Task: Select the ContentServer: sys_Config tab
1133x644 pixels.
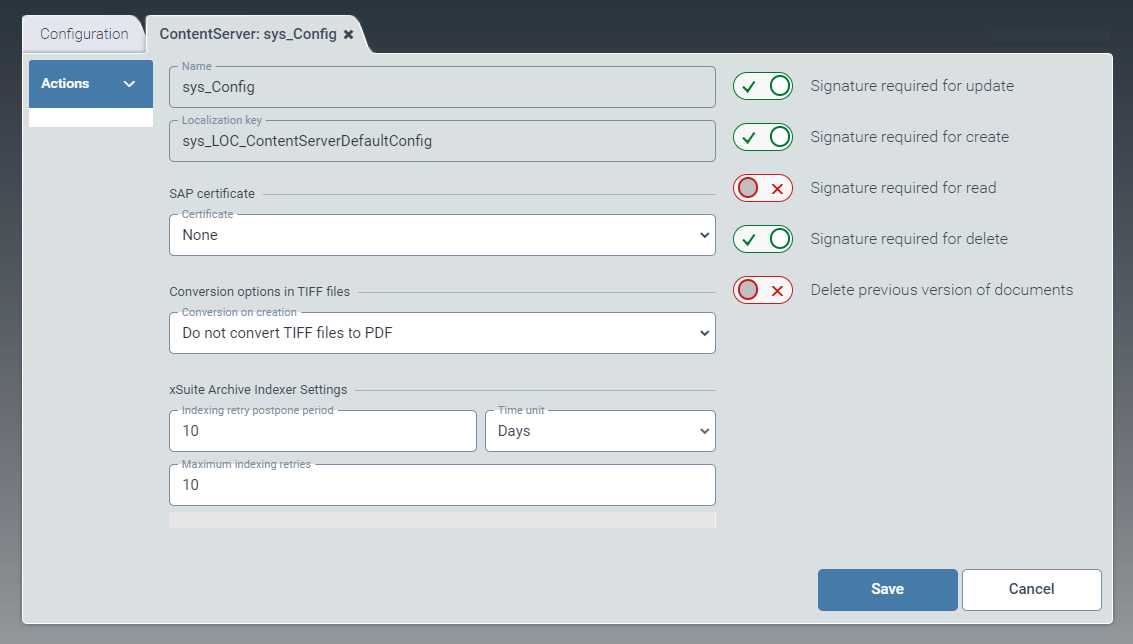Action: click(248, 34)
